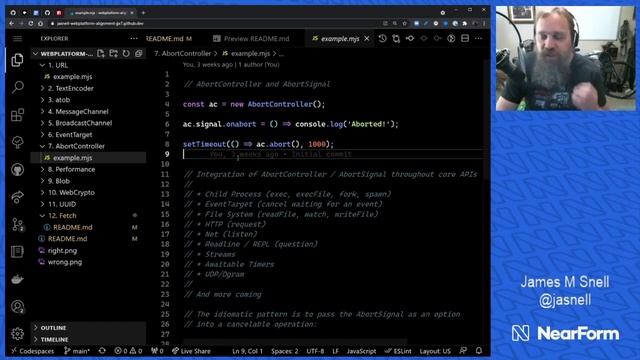Click Live Share in status bar
Image resolution: width=640 pixels, height=360 pixels.
pyautogui.click(x=191, y=351)
